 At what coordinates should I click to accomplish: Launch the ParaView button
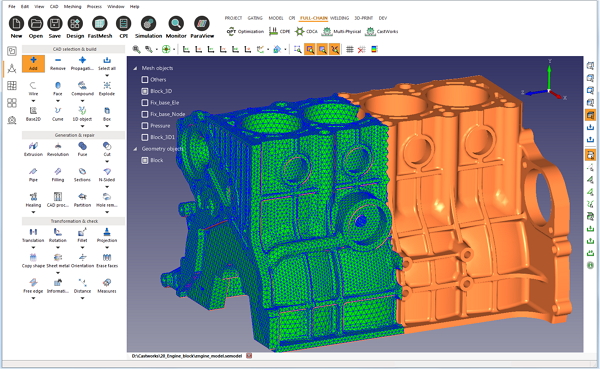click(202, 27)
